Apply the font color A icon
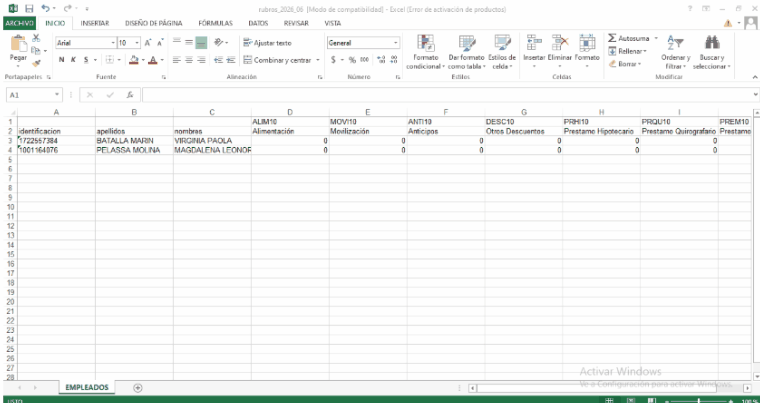Viewport: 760px width, 403px height. click(153, 60)
